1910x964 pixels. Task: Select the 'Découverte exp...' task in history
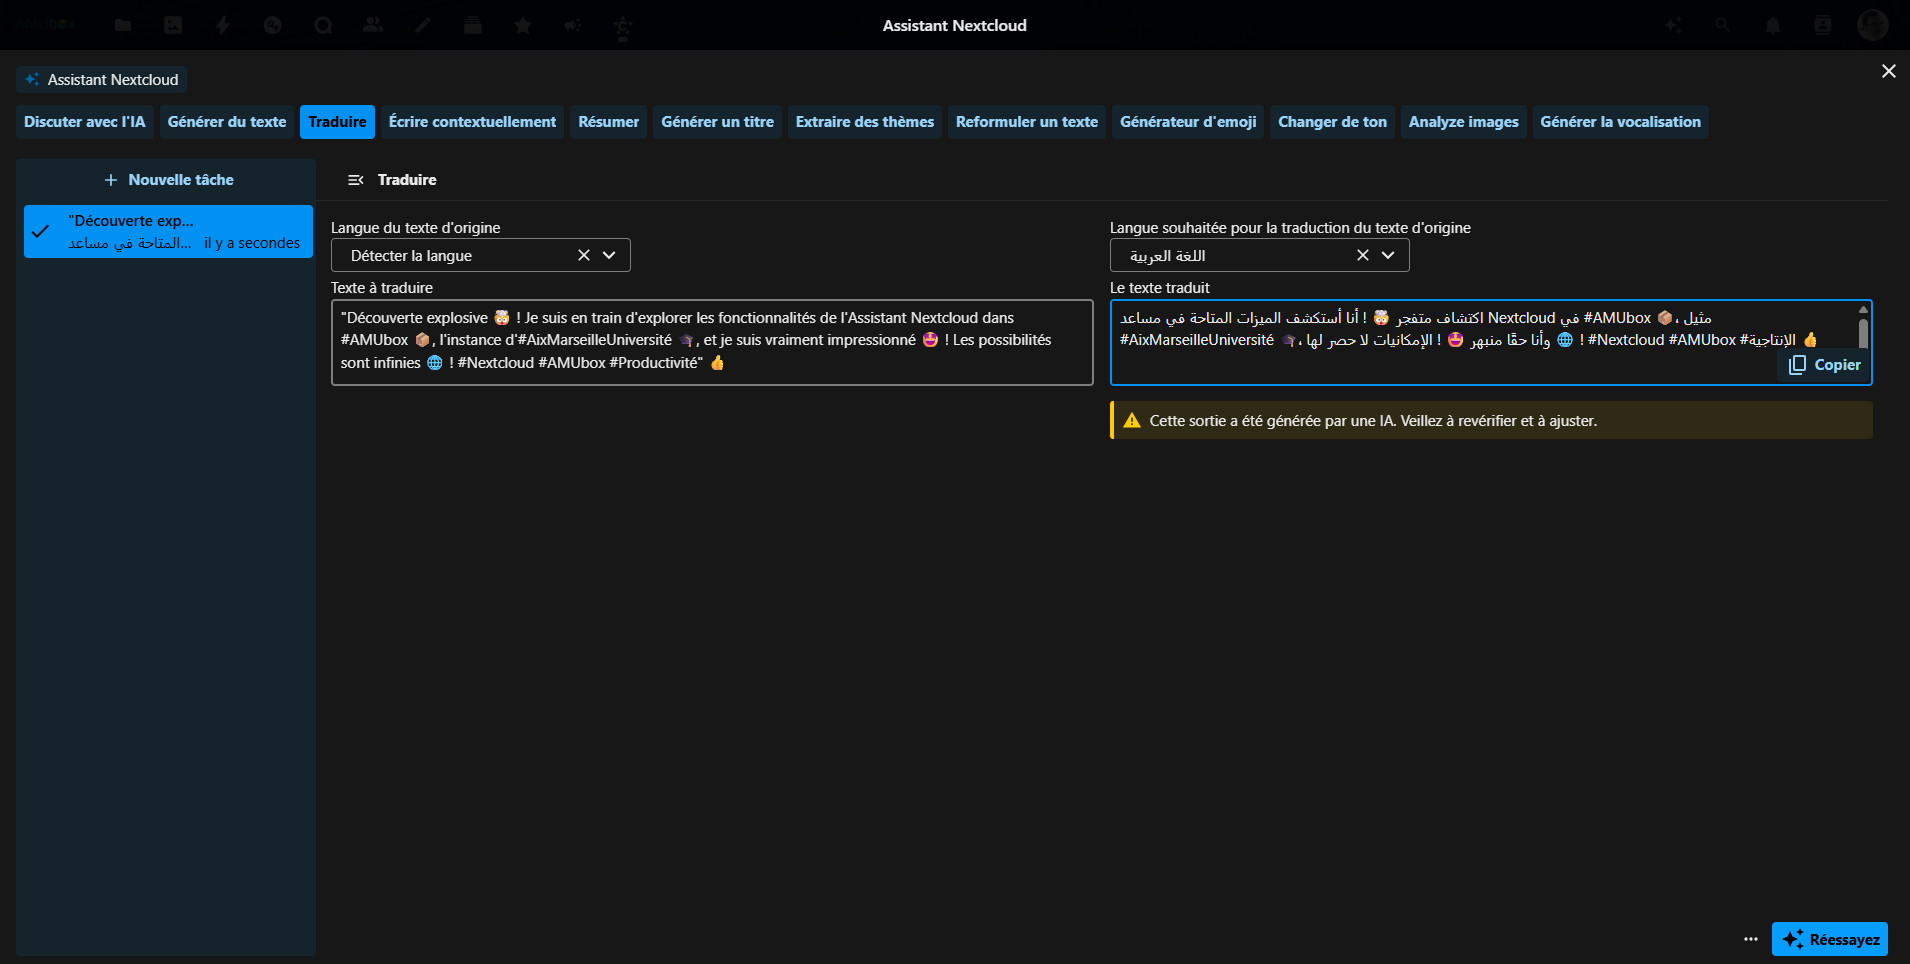pos(168,232)
